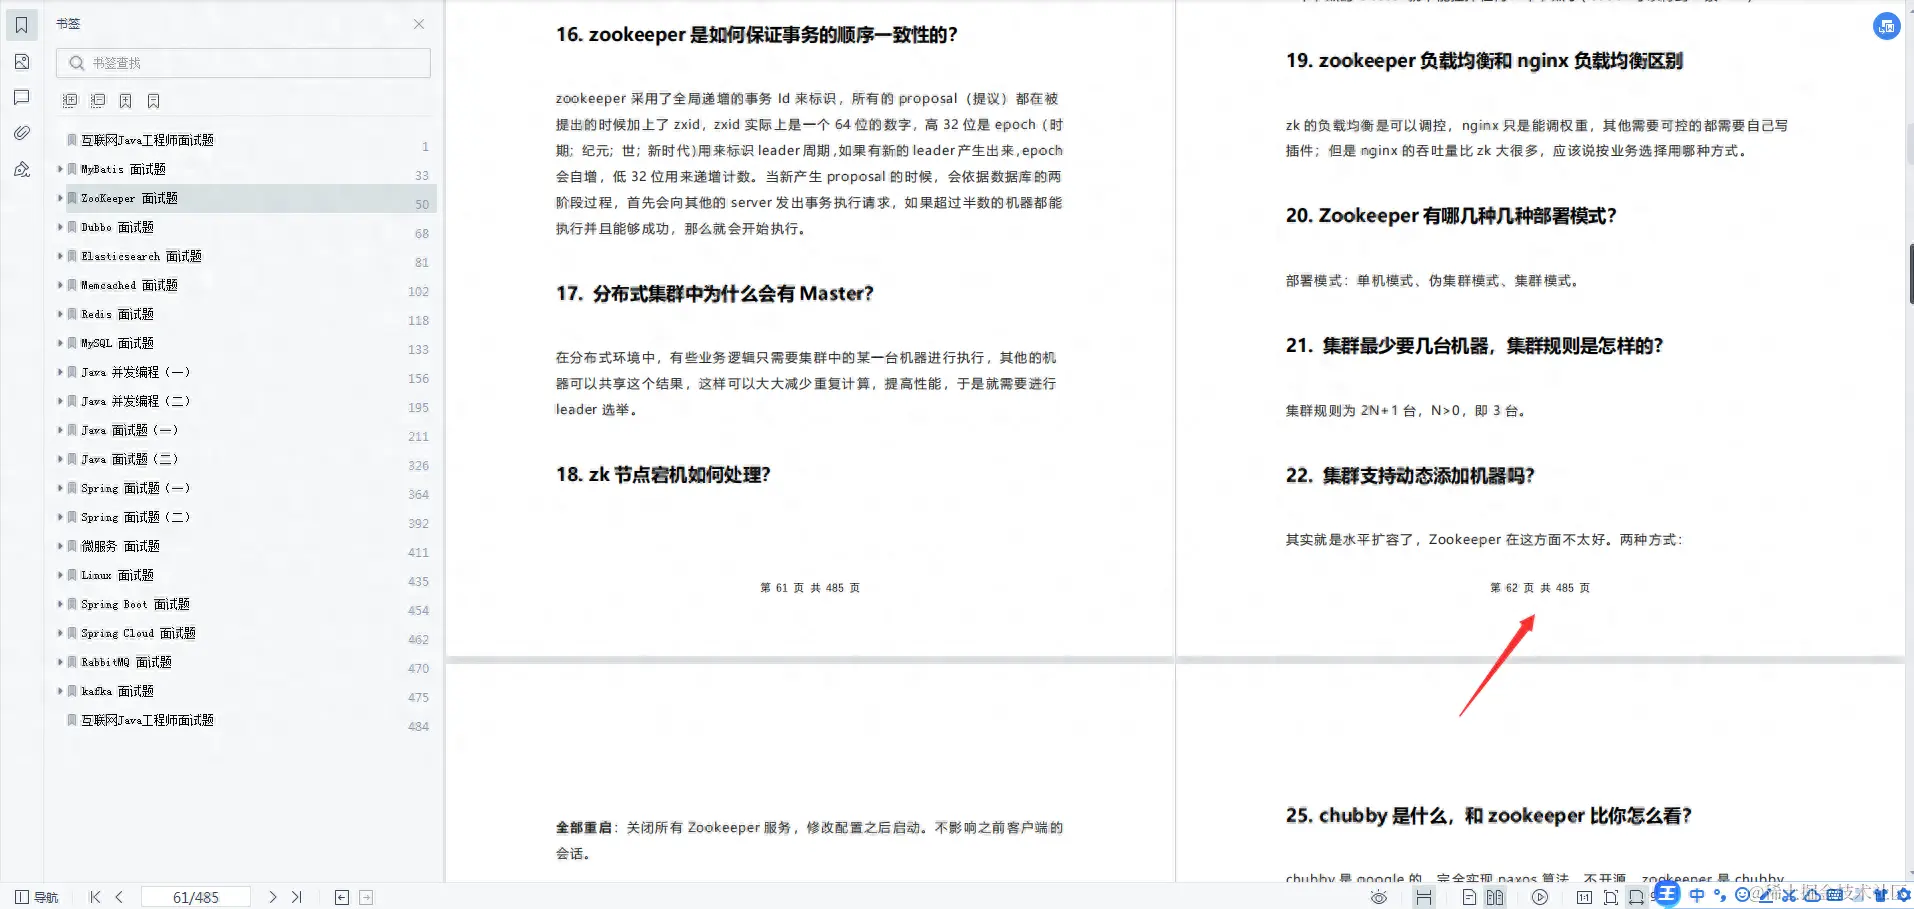1914x909 pixels.
Task: Select the last 互联网Java工程师面试题 bookmark
Action: [147, 720]
